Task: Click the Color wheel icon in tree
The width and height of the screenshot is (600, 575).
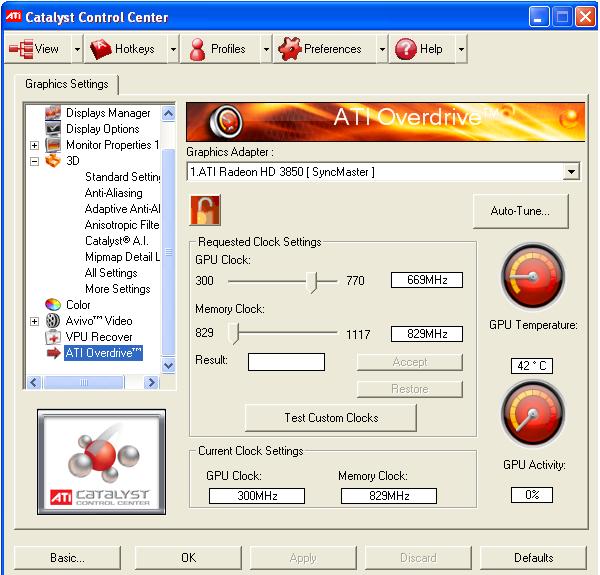Action: [x=53, y=305]
